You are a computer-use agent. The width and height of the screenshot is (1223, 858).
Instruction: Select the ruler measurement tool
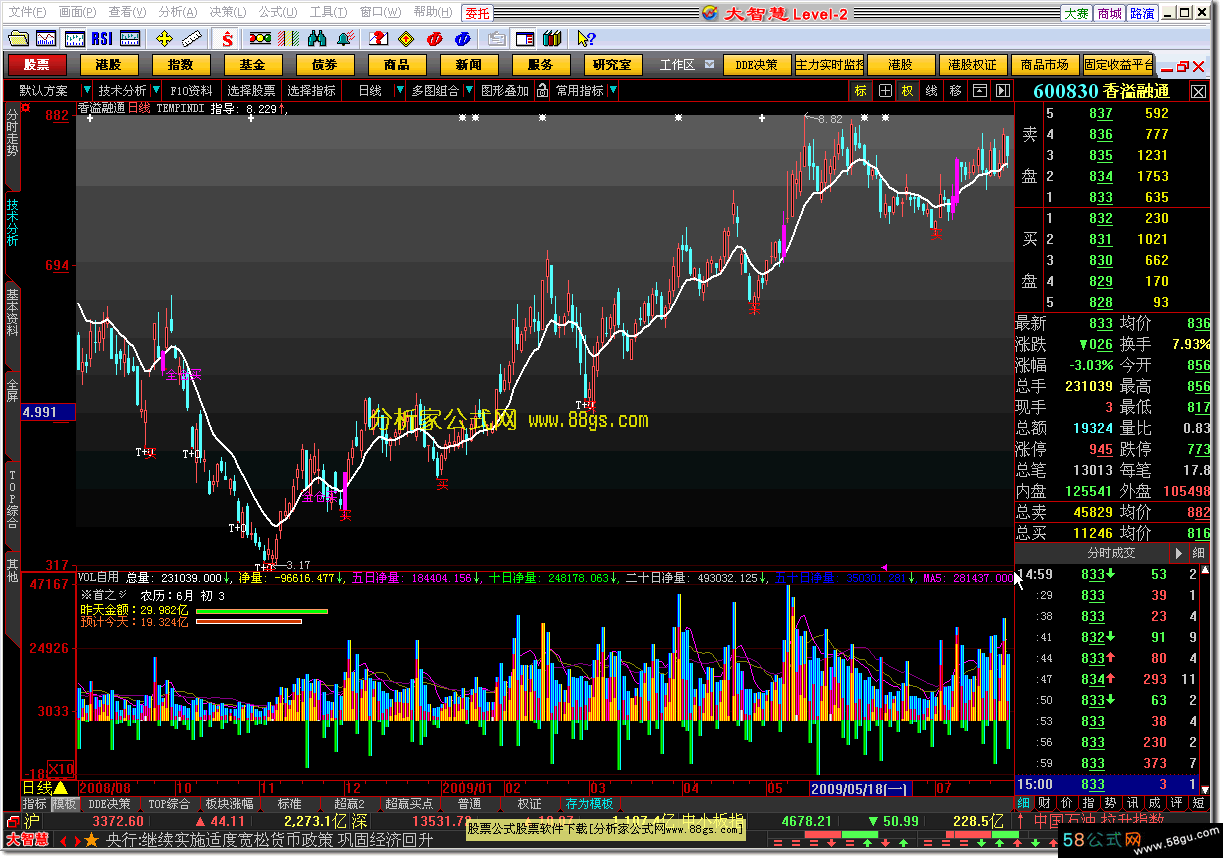click(x=192, y=39)
